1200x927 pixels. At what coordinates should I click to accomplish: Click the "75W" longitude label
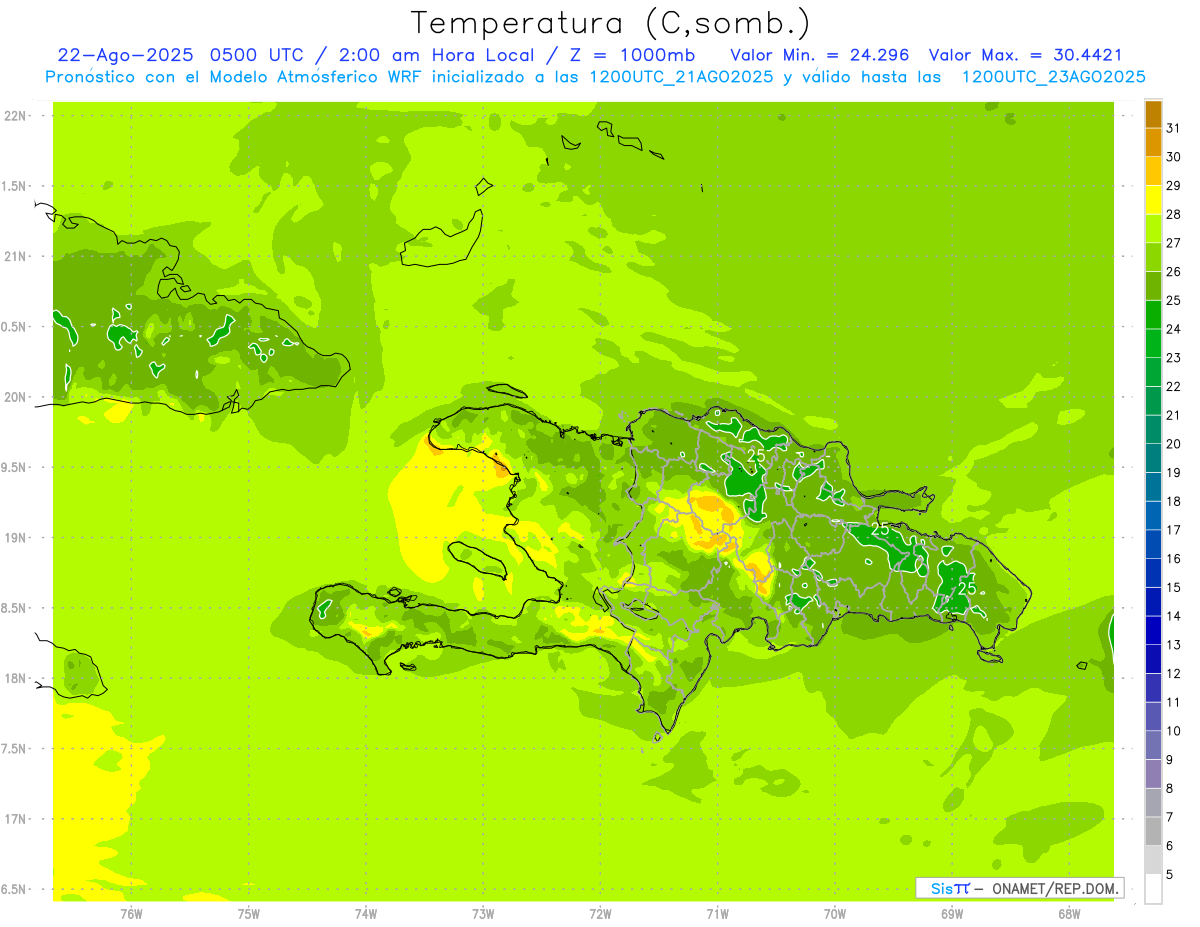pos(248,913)
